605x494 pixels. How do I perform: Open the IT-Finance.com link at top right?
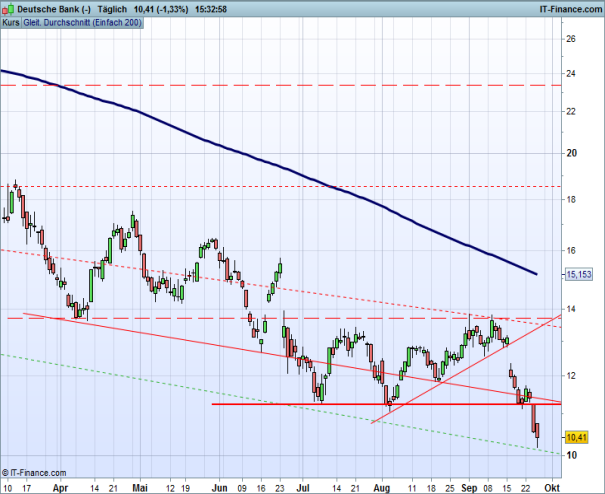click(570, 8)
